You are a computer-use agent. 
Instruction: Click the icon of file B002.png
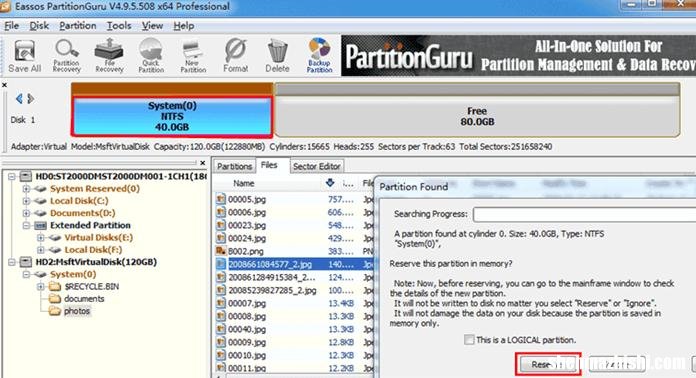click(x=221, y=251)
